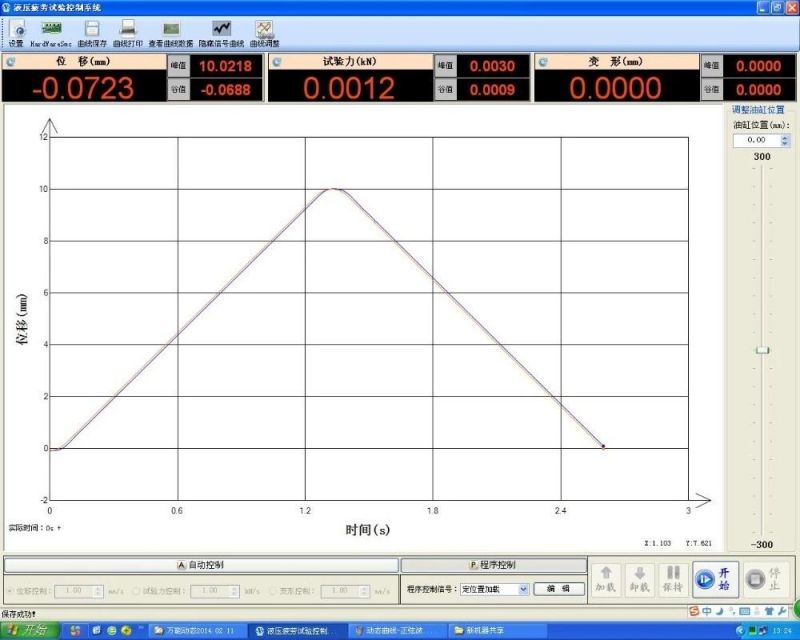Open the Windows 开始 Start button
This screenshot has width=800, height=640.
click(30, 630)
